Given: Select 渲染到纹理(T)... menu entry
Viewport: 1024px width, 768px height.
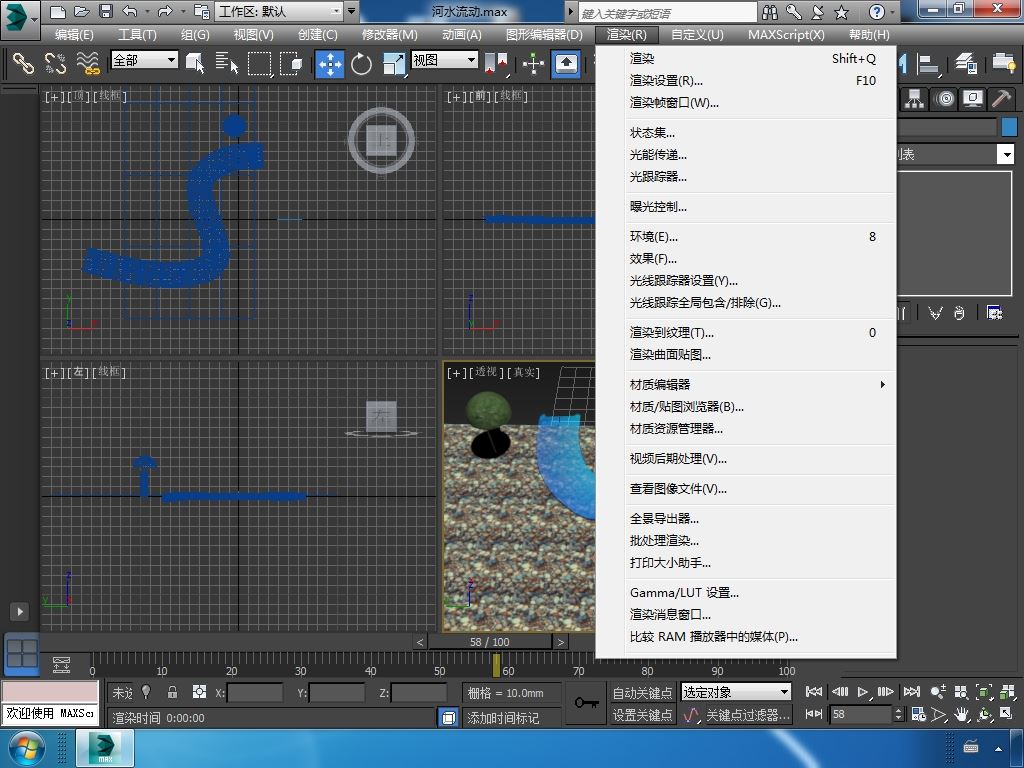Looking at the screenshot, I should coord(760,333).
